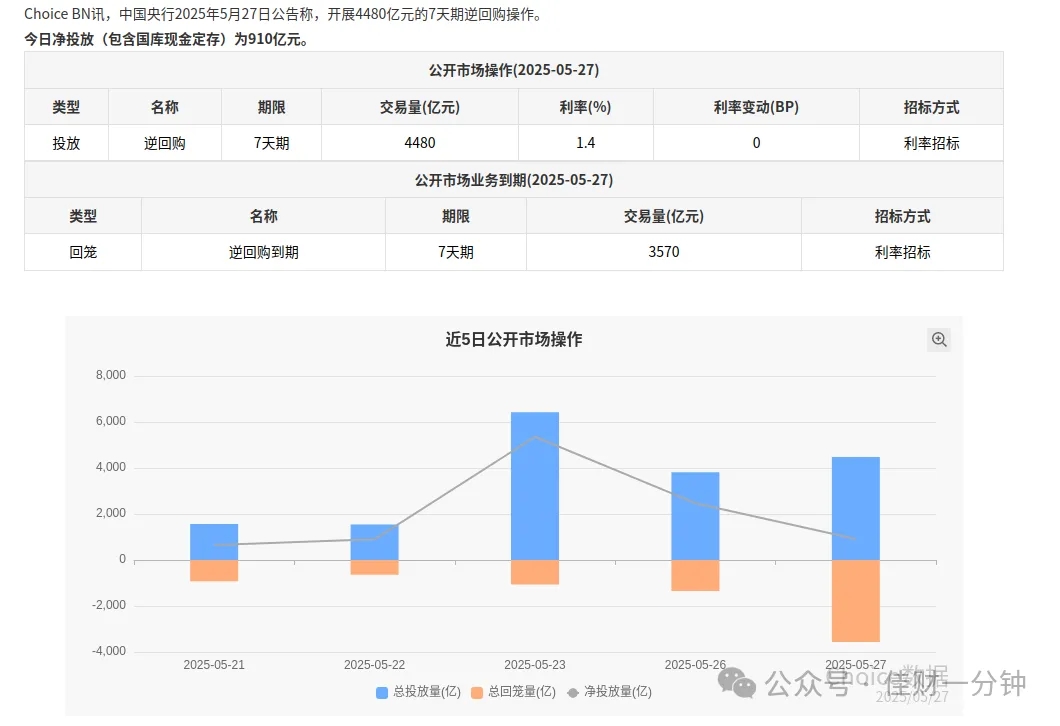Click the 利率变动 value 0 cell
Viewport: 1060px width, 726px height.
tap(756, 143)
